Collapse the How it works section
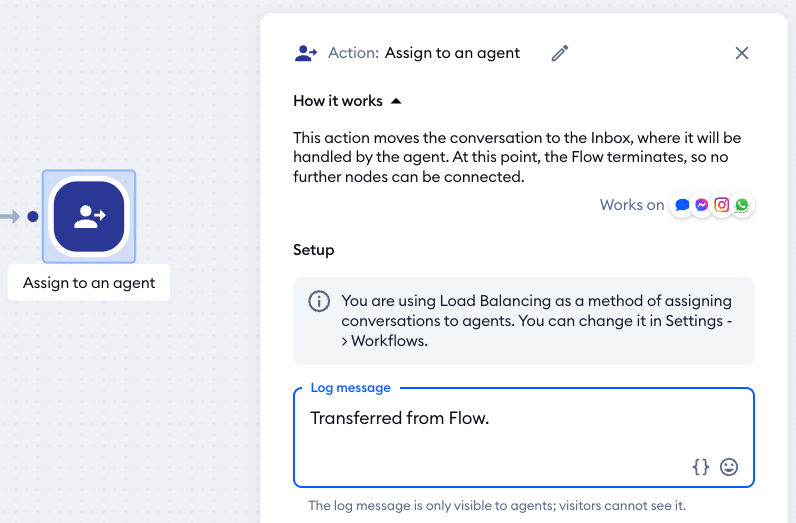Viewport: 796px width, 523px height. (x=396, y=101)
